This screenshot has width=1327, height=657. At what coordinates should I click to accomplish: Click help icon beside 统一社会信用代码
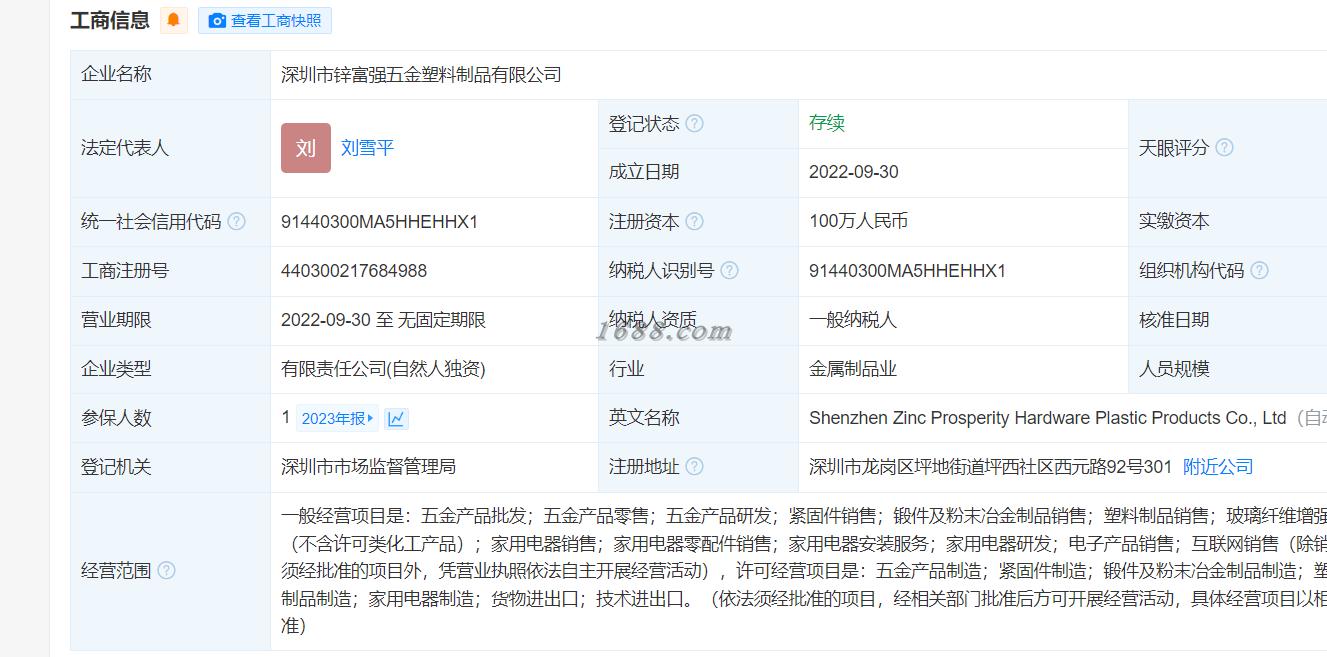click(236, 222)
